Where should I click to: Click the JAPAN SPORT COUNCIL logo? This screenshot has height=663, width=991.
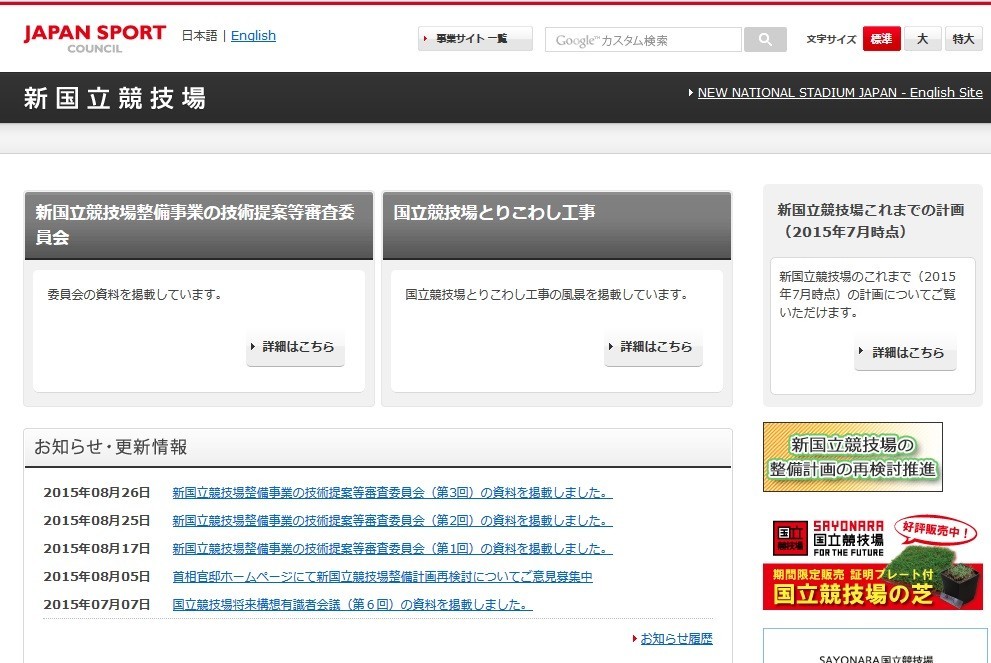click(95, 37)
